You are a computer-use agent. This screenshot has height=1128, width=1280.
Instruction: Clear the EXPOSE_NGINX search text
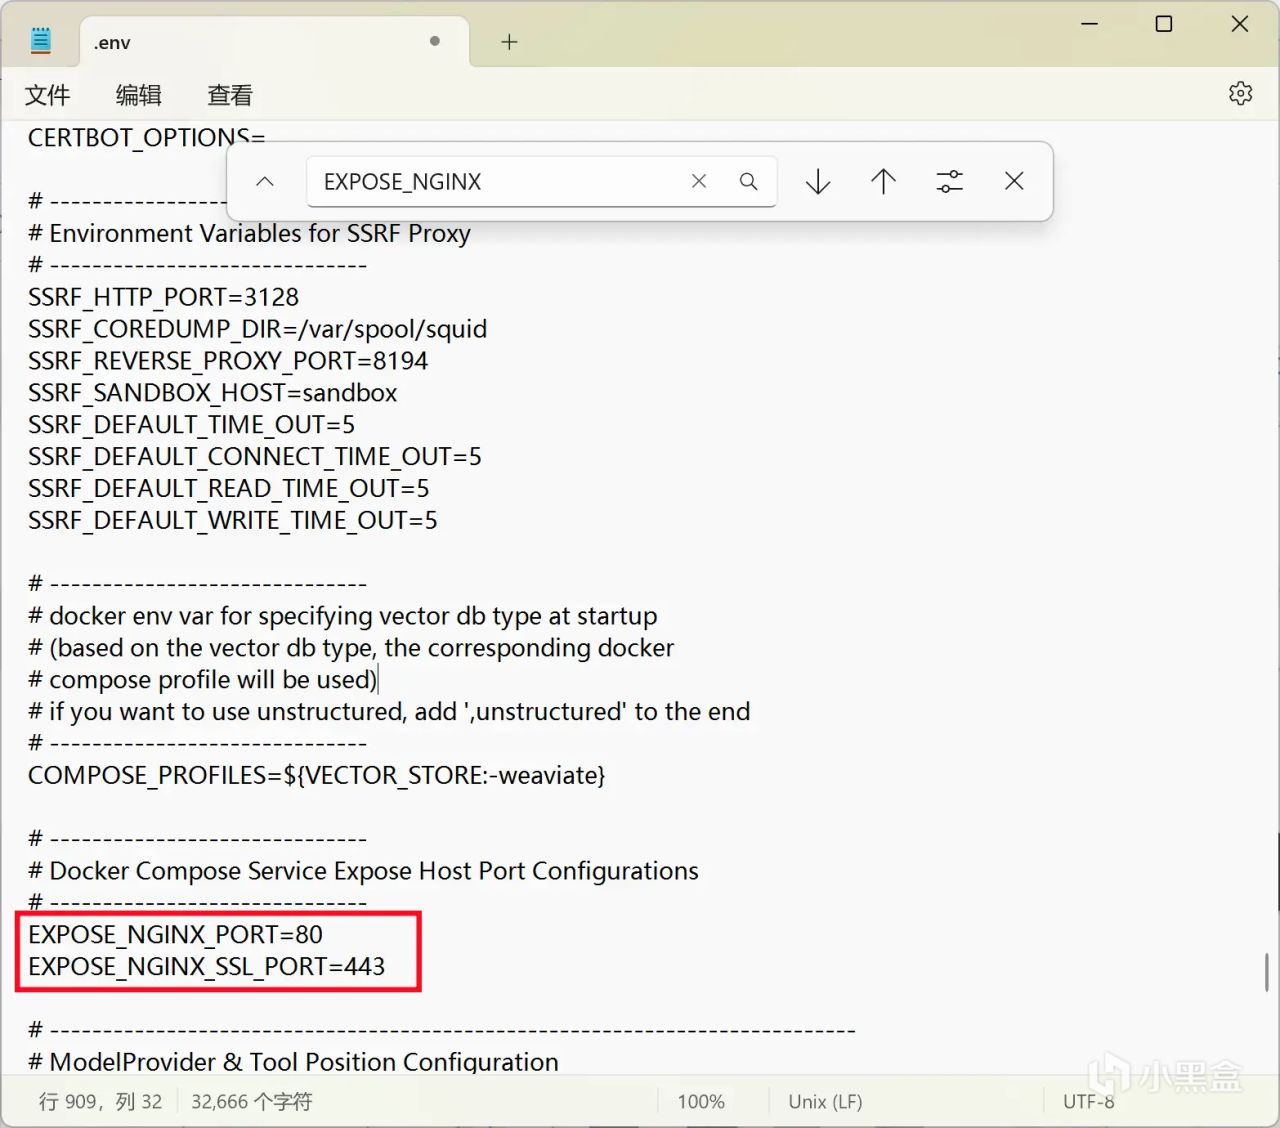(699, 181)
